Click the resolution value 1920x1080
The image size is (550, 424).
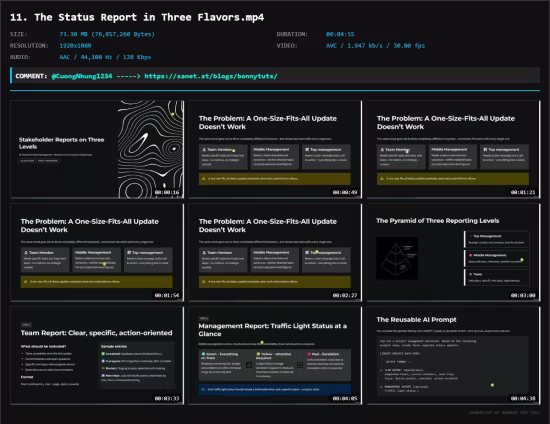pyautogui.click(x=75, y=46)
